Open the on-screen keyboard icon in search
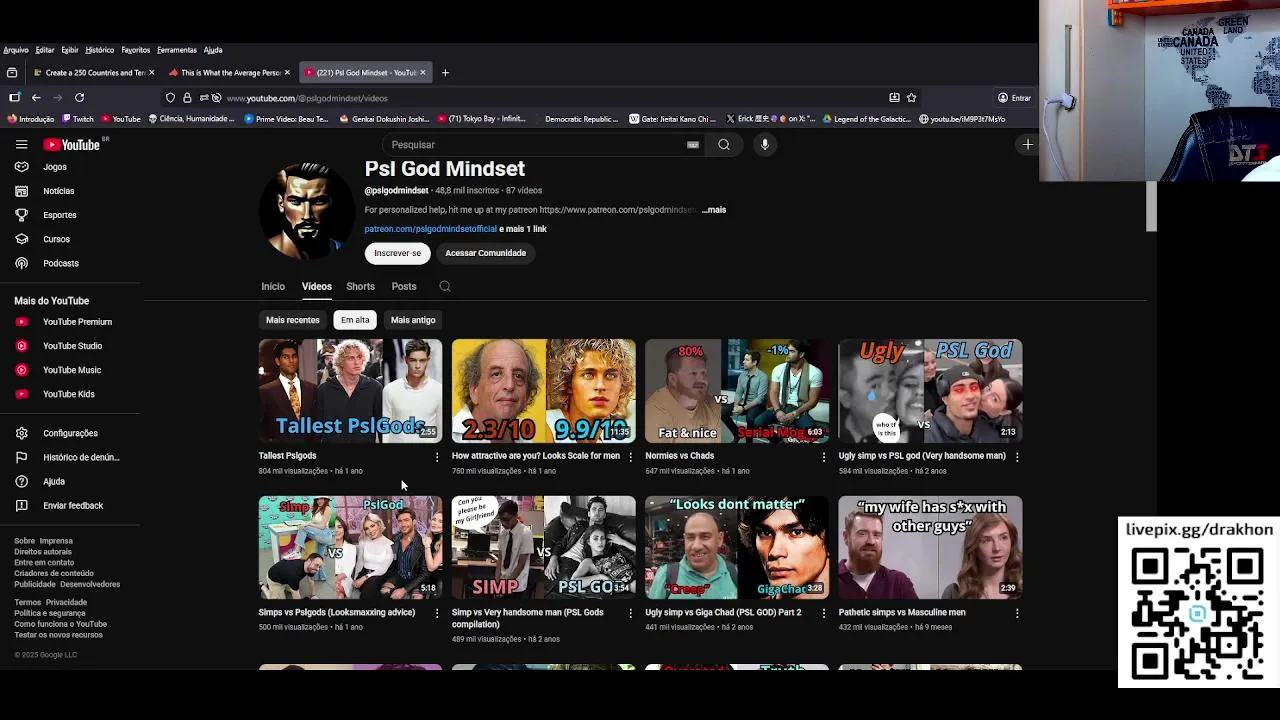 click(x=692, y=145)
